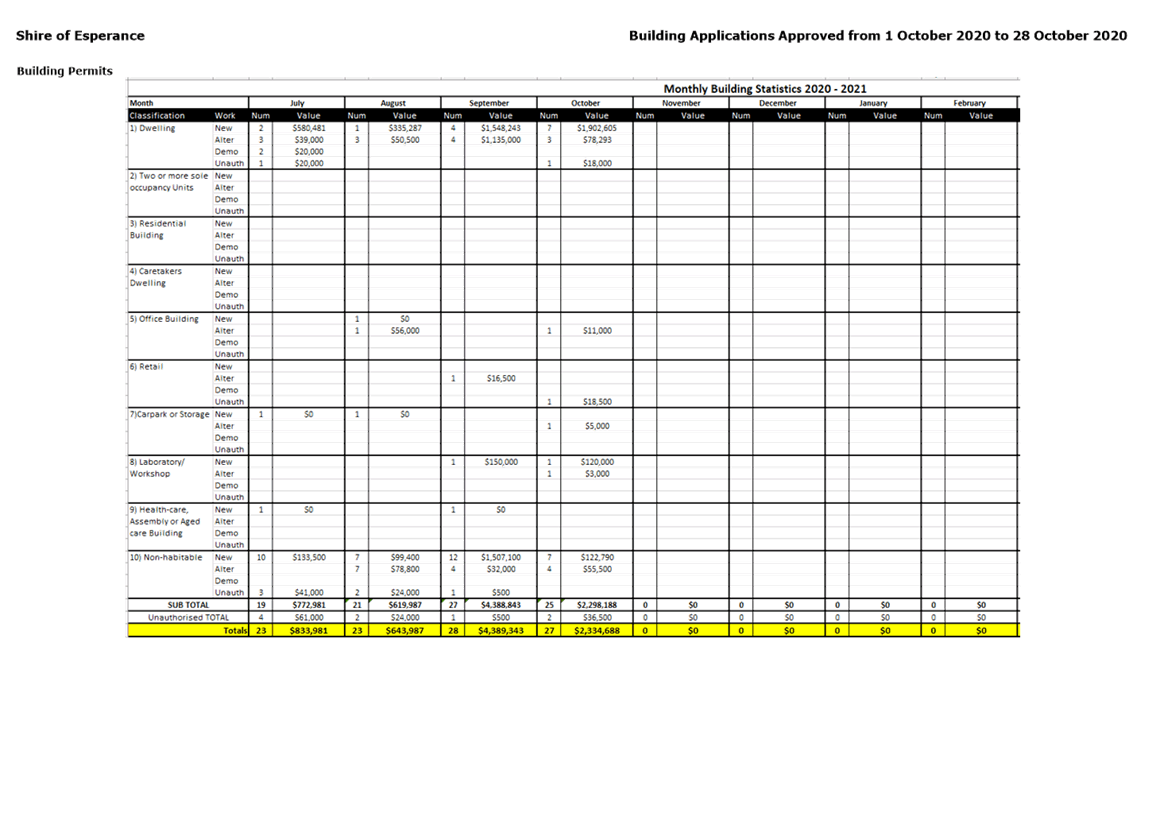
Task: Select the September value $1,135,000
Action: point(501,140)
